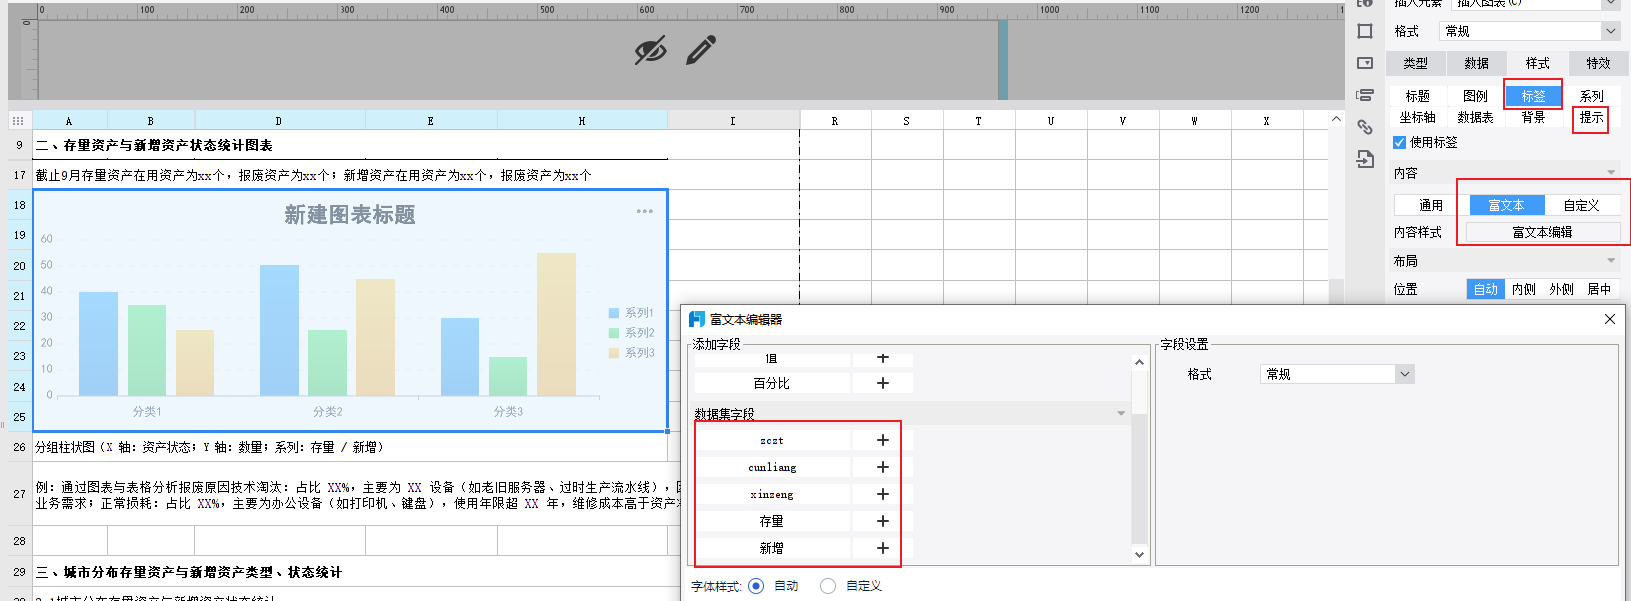The width and height of the screenshot is (1631, 601).
Task: Select column header D
Action: point(279,120)
